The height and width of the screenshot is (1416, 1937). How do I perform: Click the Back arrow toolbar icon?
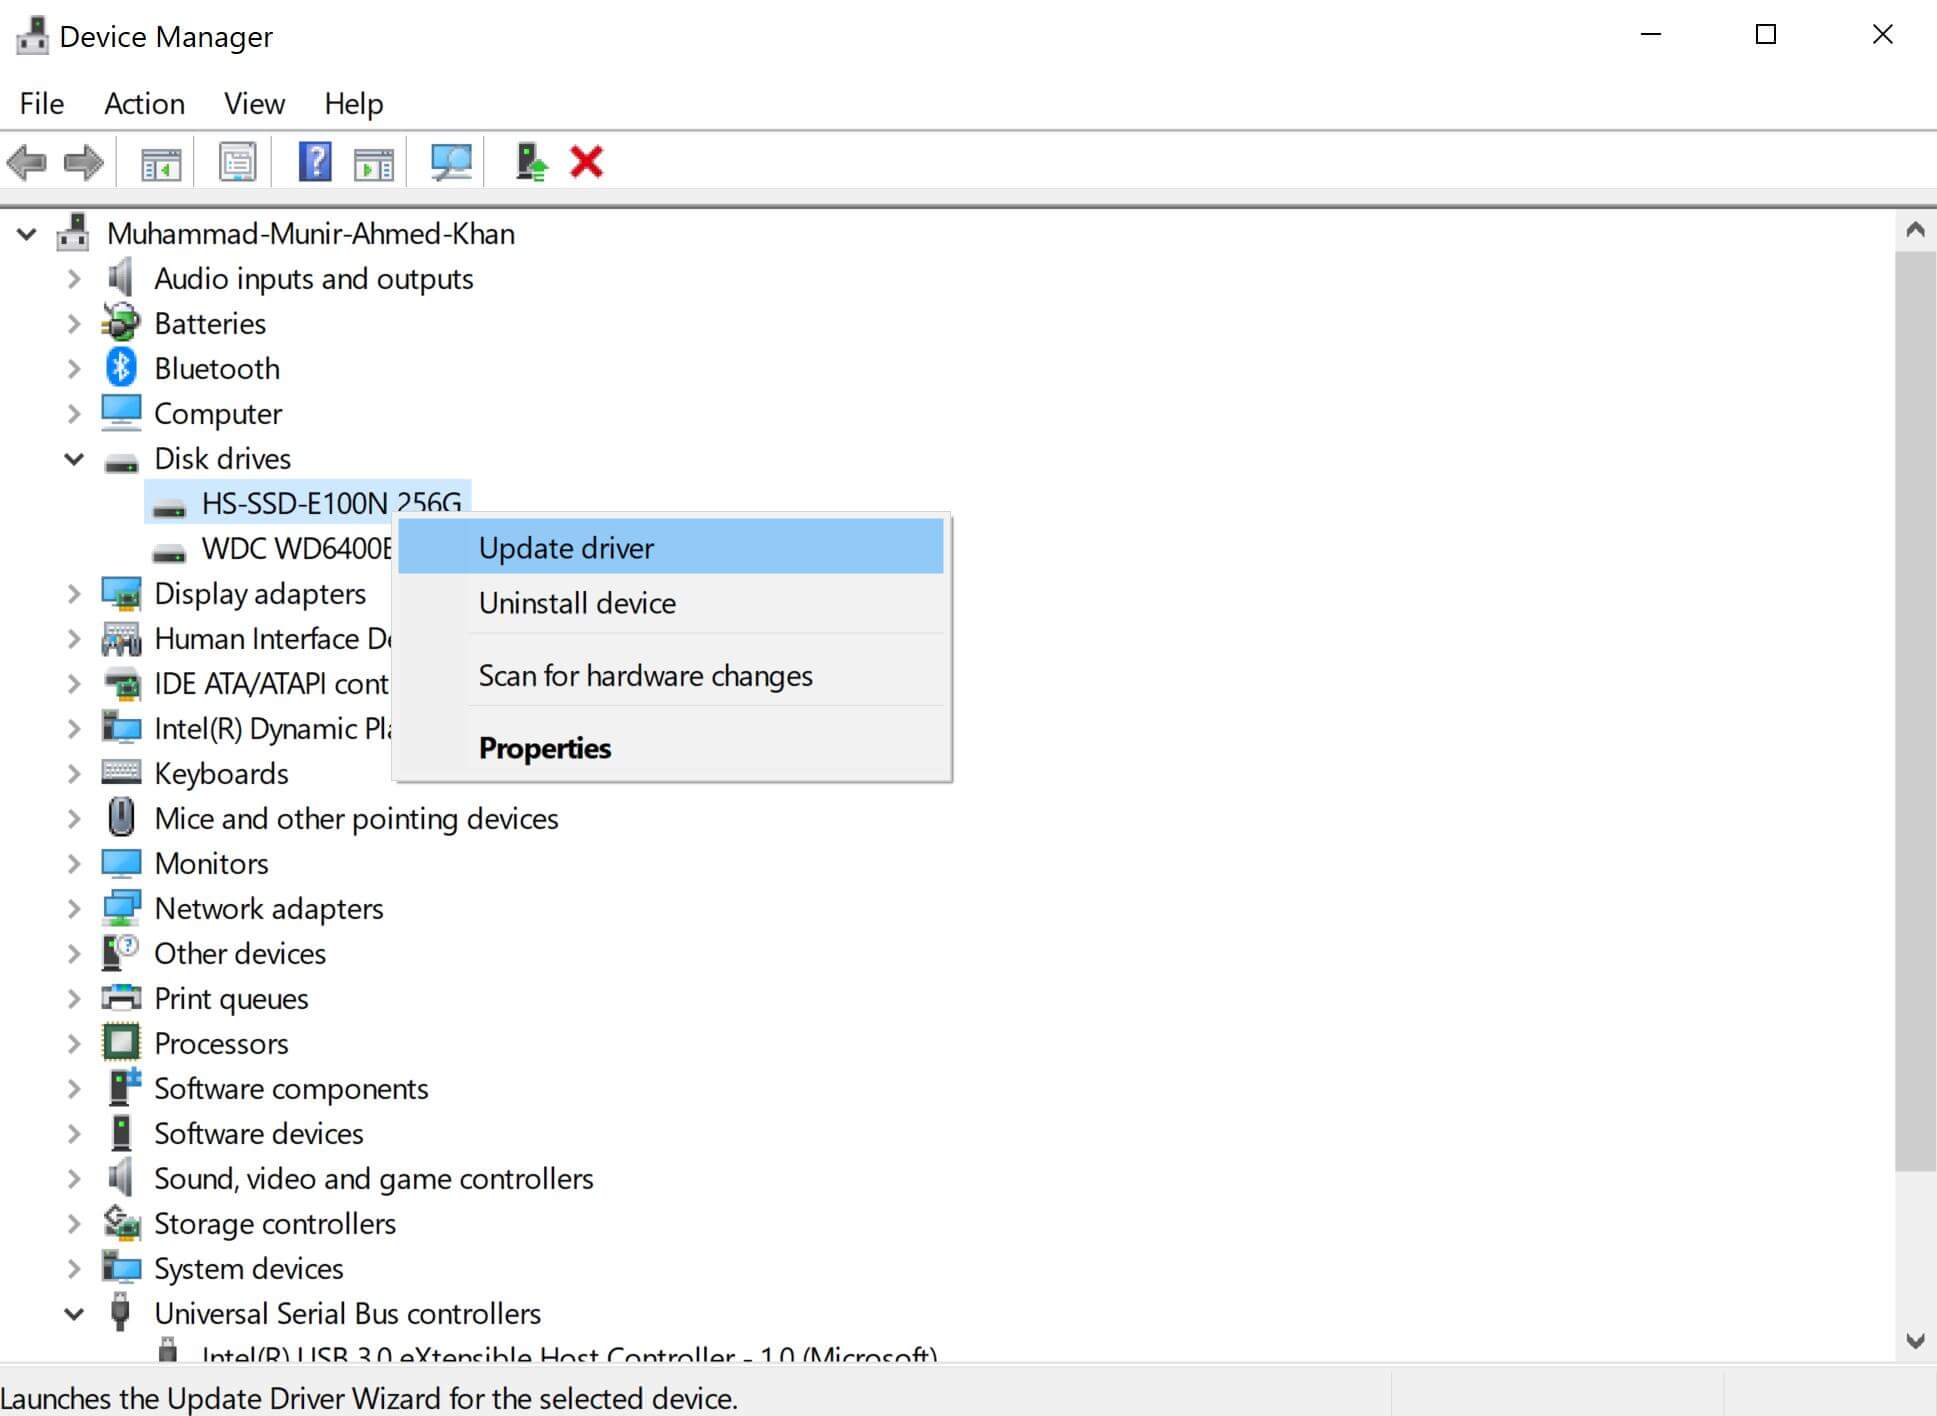27,162
